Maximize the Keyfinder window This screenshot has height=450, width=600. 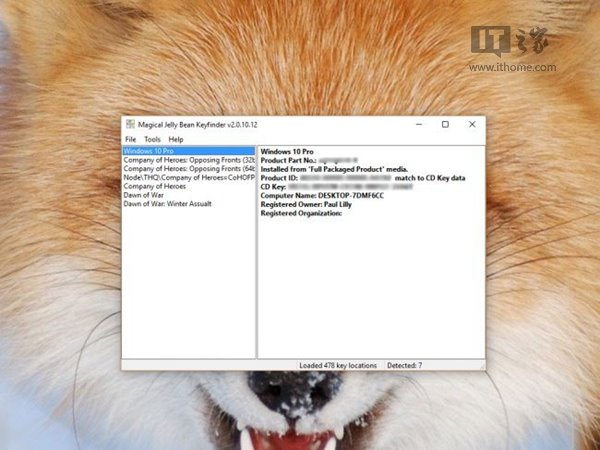click(445, 124)
